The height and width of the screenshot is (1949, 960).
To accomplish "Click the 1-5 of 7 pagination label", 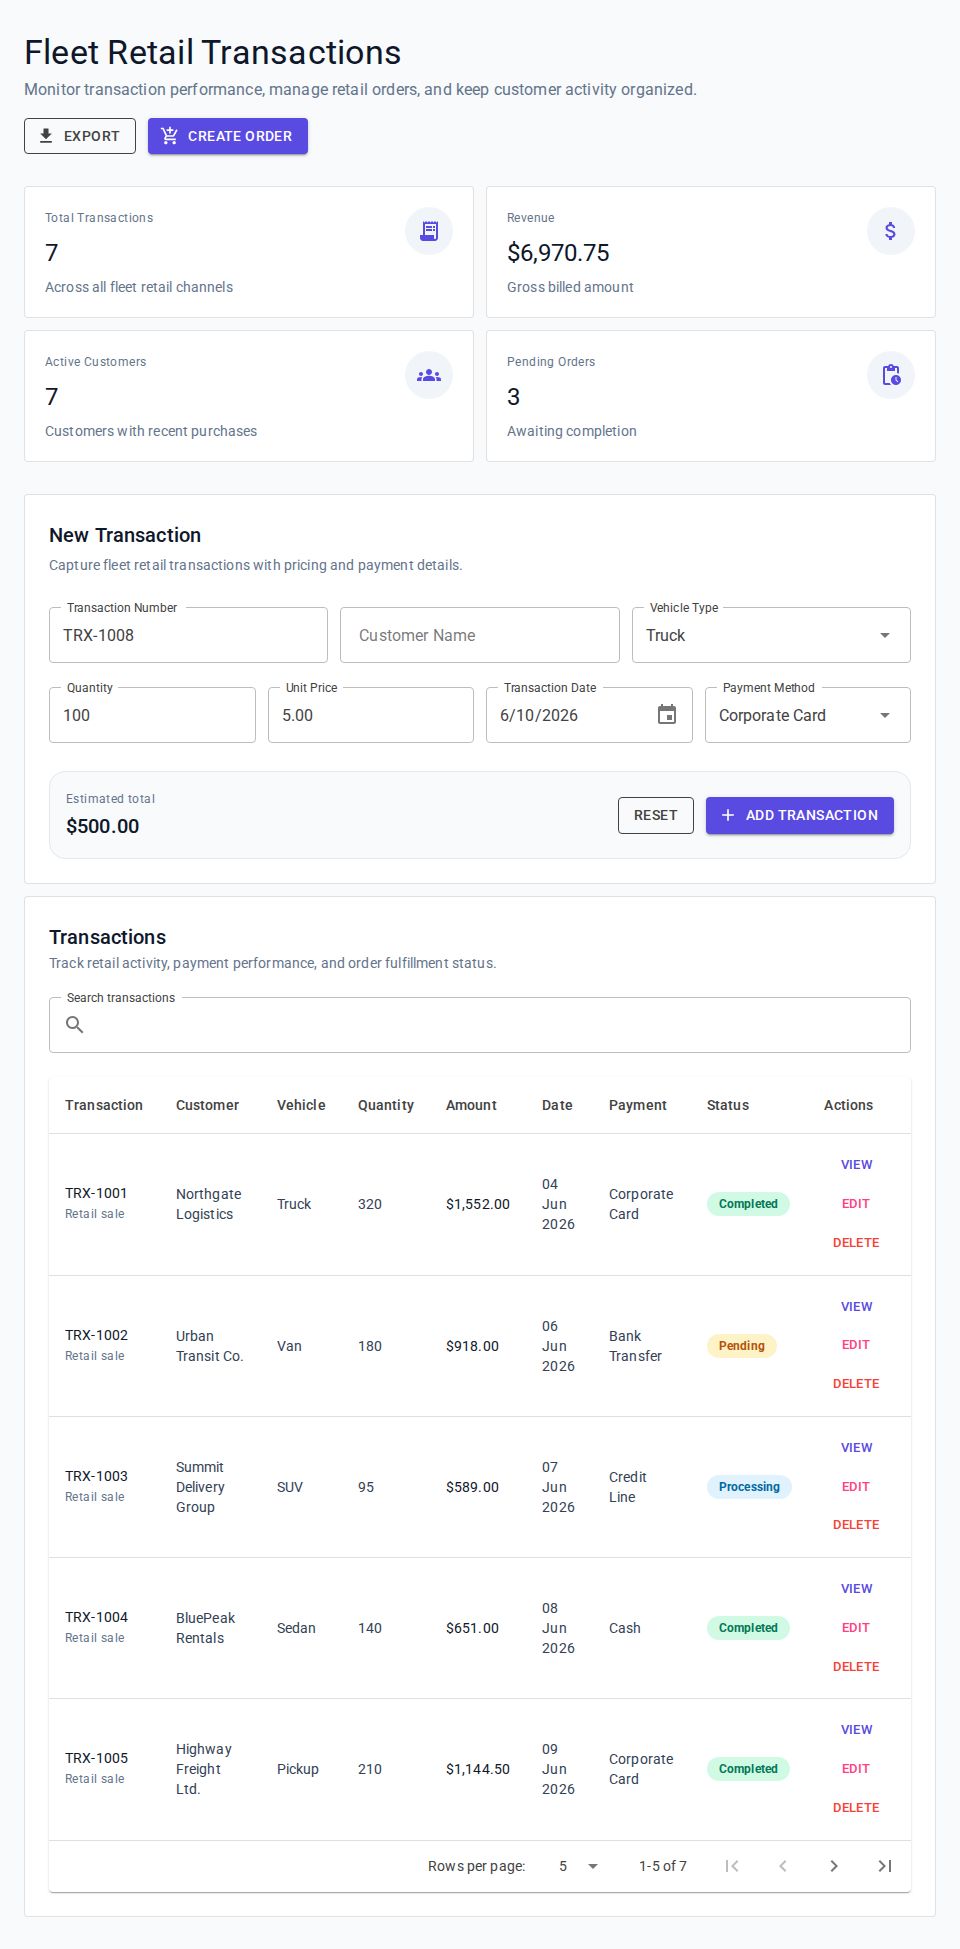I will (663, 1866).
